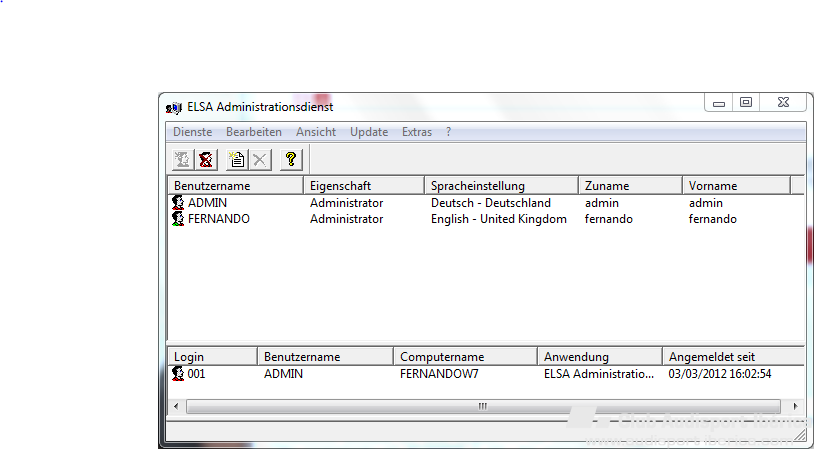Sort by Zuname column header
Viewport: 814px width, 449px height.
pyautogui.click(x=630, y=185)
